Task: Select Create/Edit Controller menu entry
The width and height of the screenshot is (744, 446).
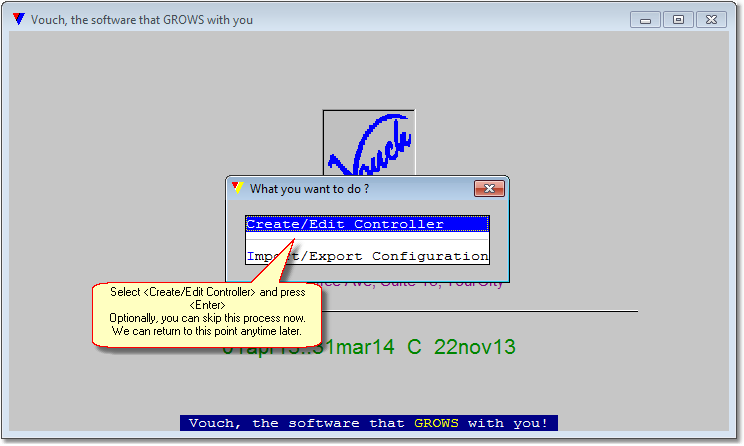Action: tap(367, 224)
